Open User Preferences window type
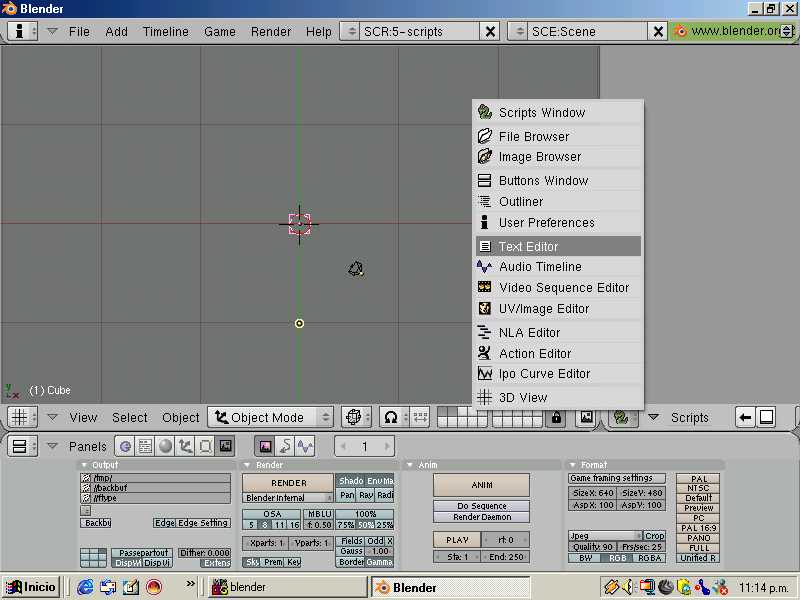The image size is (800, 600). (x=558, y=222)
